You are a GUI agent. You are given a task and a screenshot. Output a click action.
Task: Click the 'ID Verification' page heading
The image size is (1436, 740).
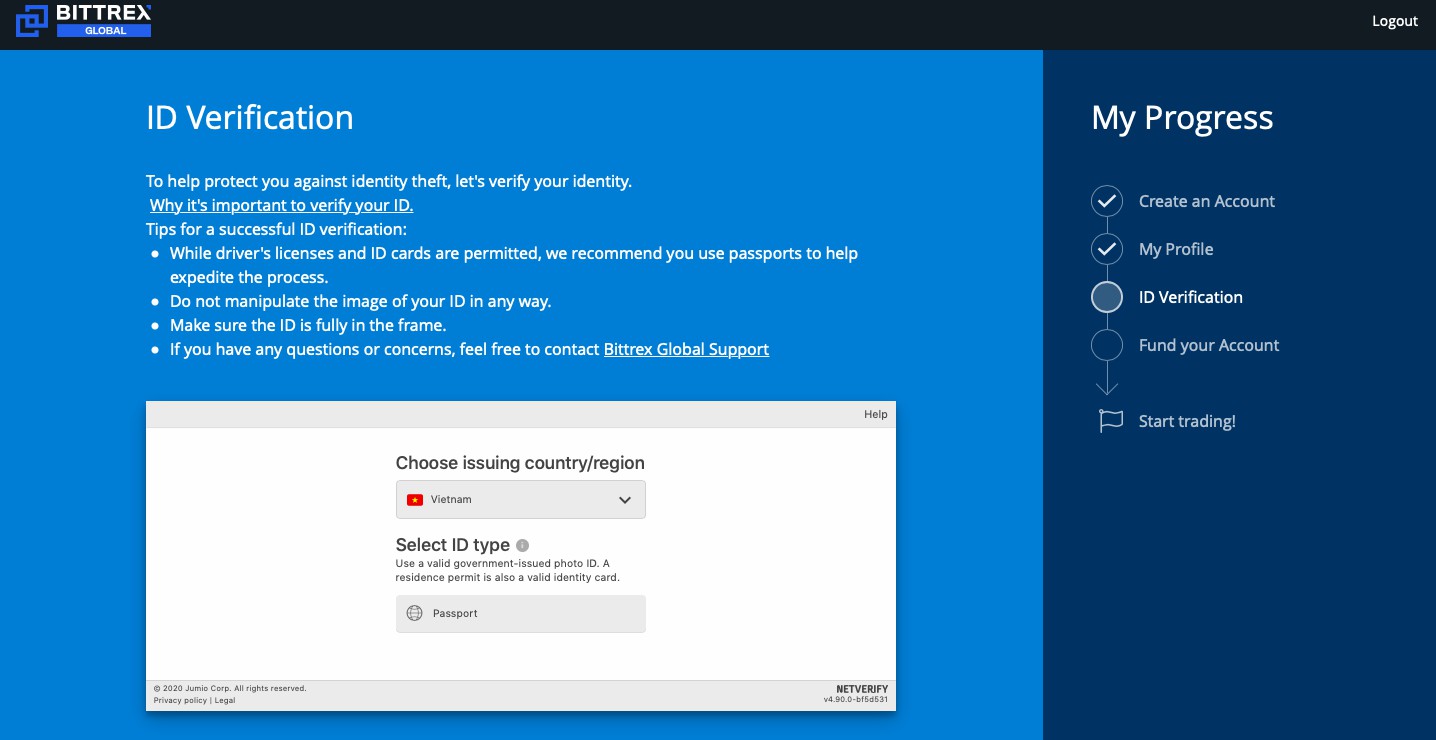(x=250, y=118)
